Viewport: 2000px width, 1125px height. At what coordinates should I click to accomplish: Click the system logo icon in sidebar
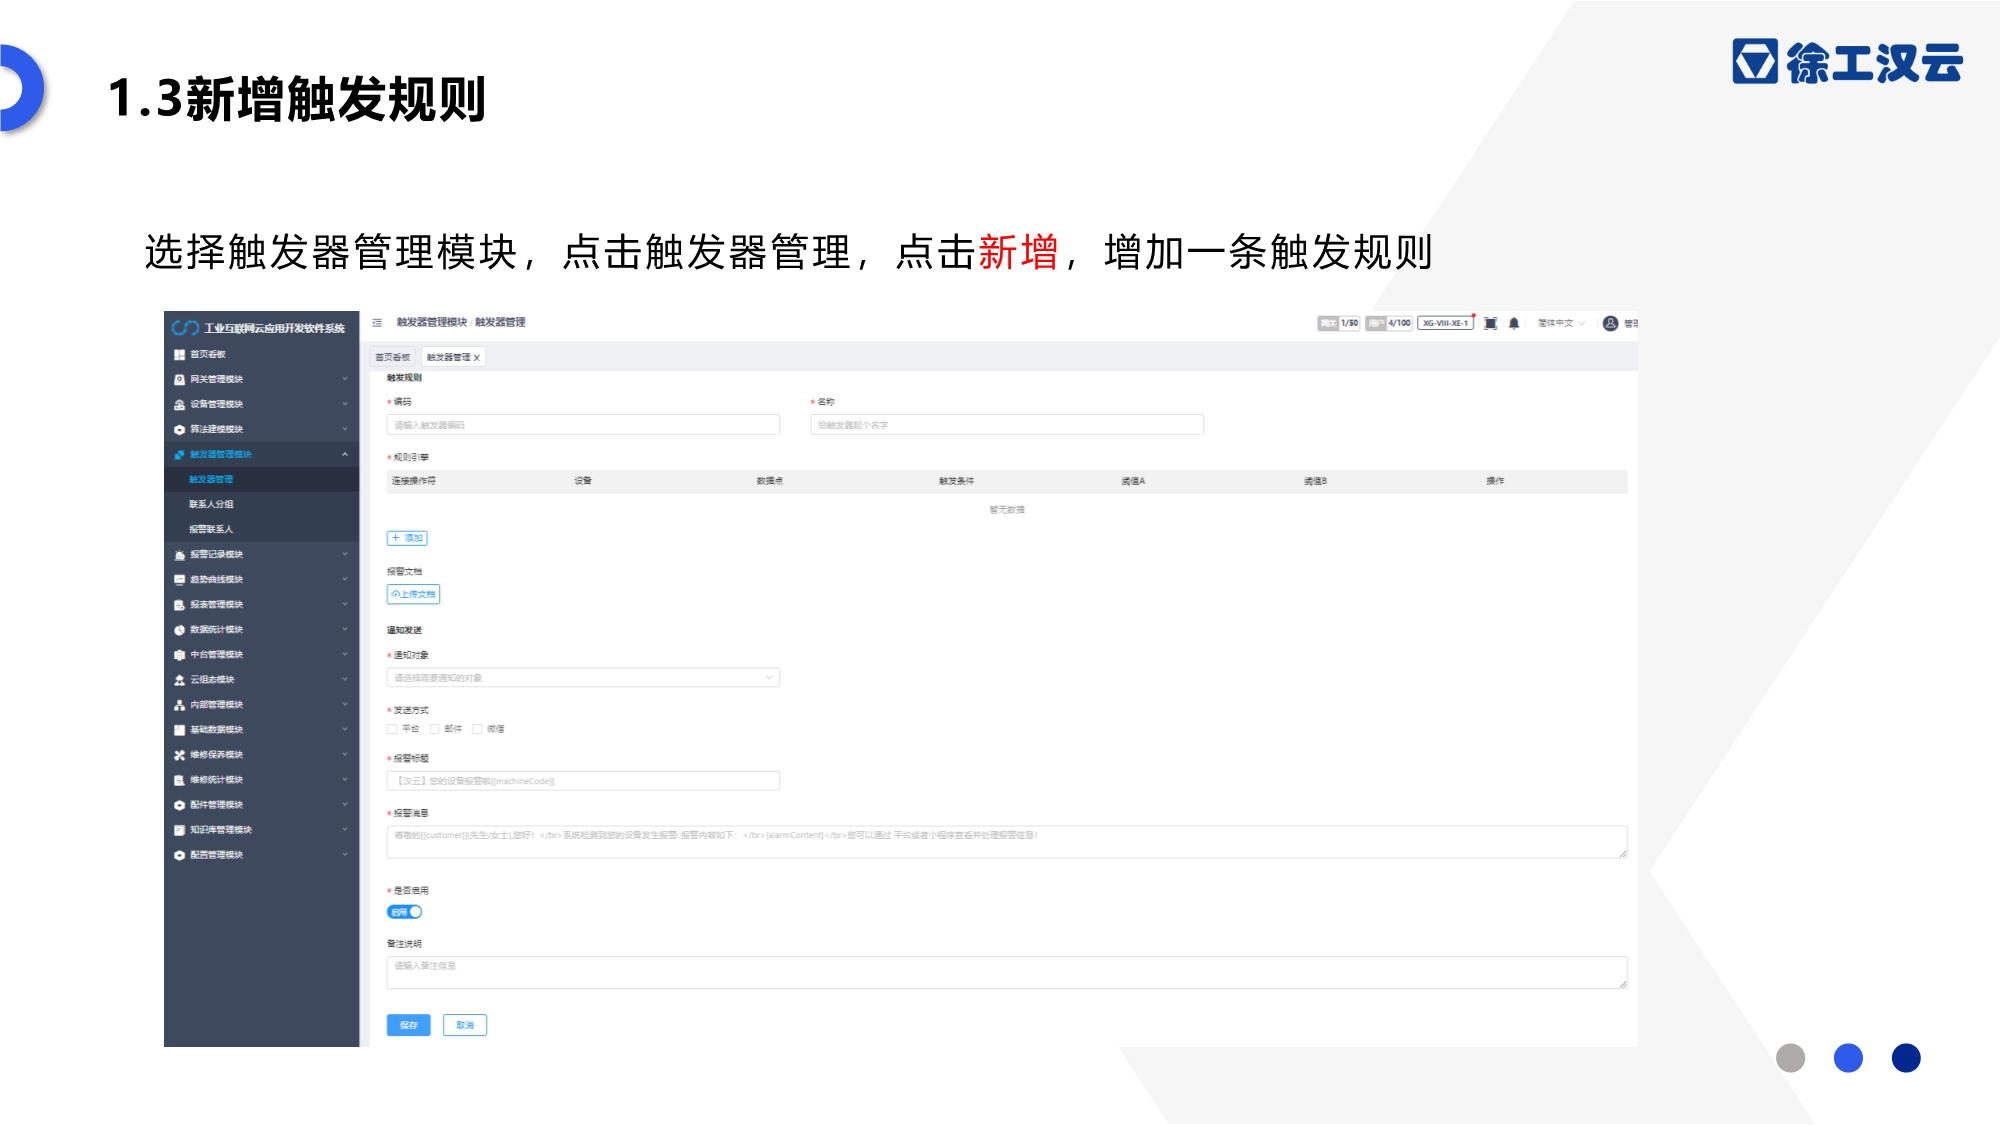point(185,328)
